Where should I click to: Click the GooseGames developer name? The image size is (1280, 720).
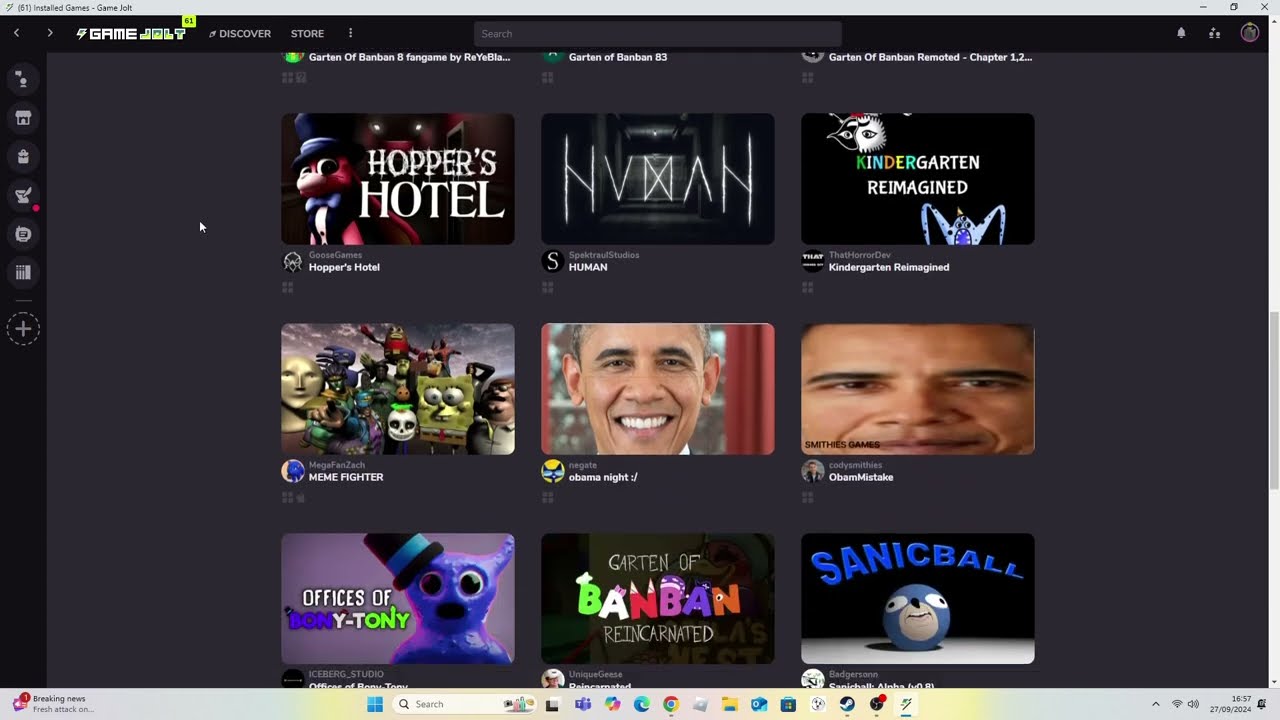click(335, 255)
